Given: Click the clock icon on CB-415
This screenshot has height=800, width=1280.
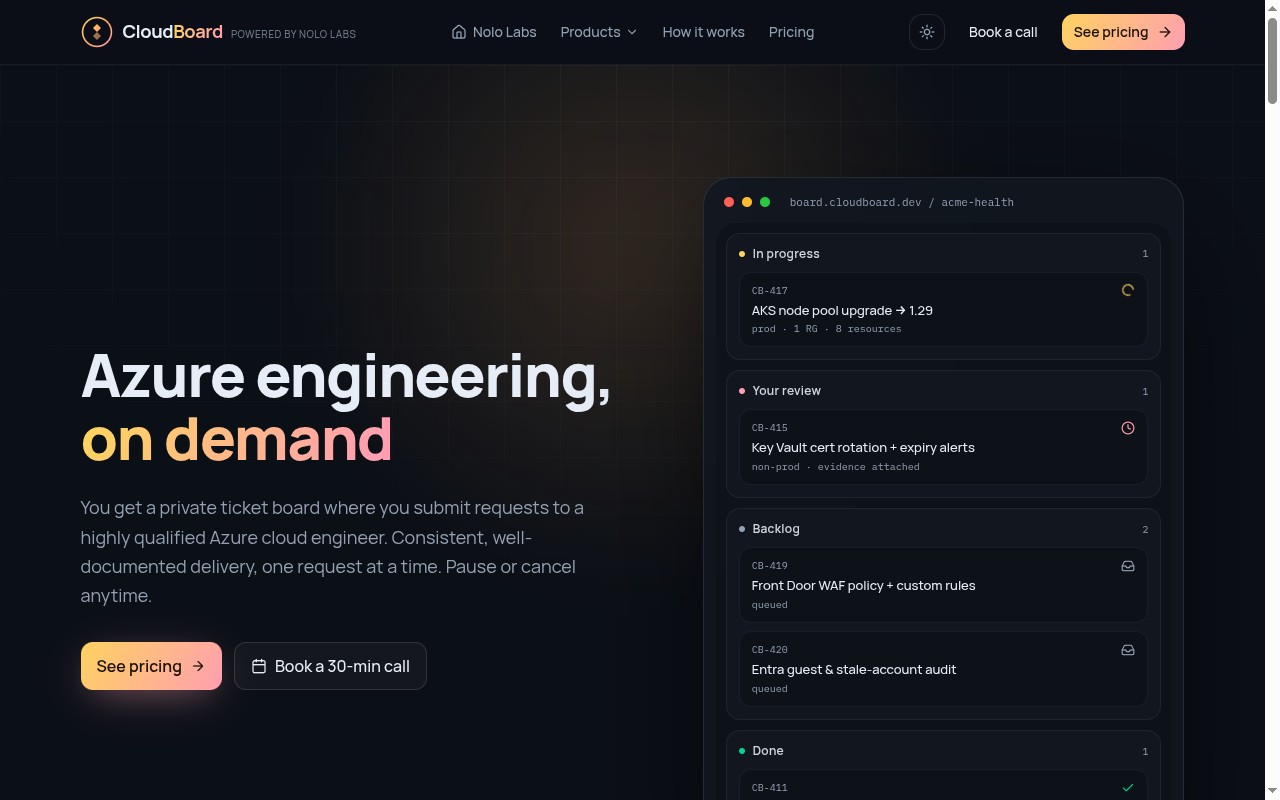Looking at the screenshot, I should tap(1128, 428).
